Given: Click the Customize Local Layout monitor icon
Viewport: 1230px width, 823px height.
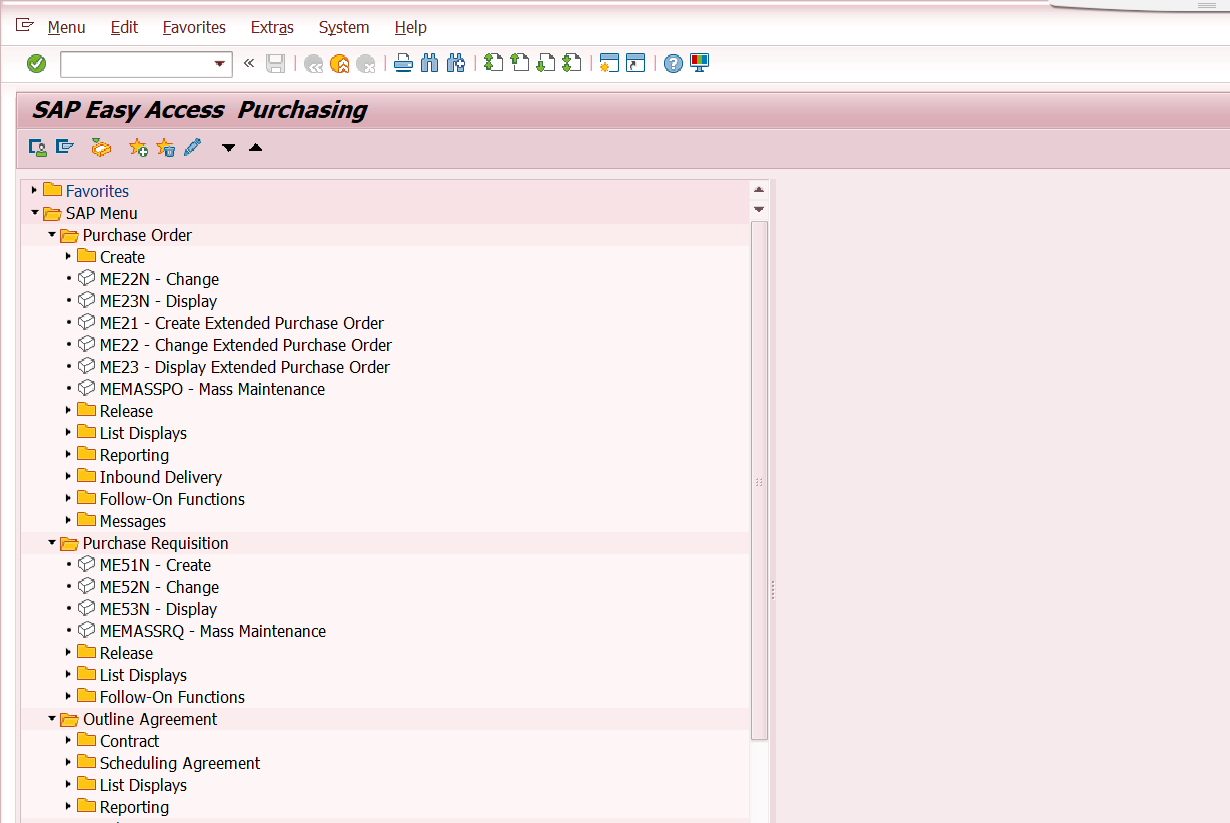Looking at the screenshot, I should click(699, 64).
